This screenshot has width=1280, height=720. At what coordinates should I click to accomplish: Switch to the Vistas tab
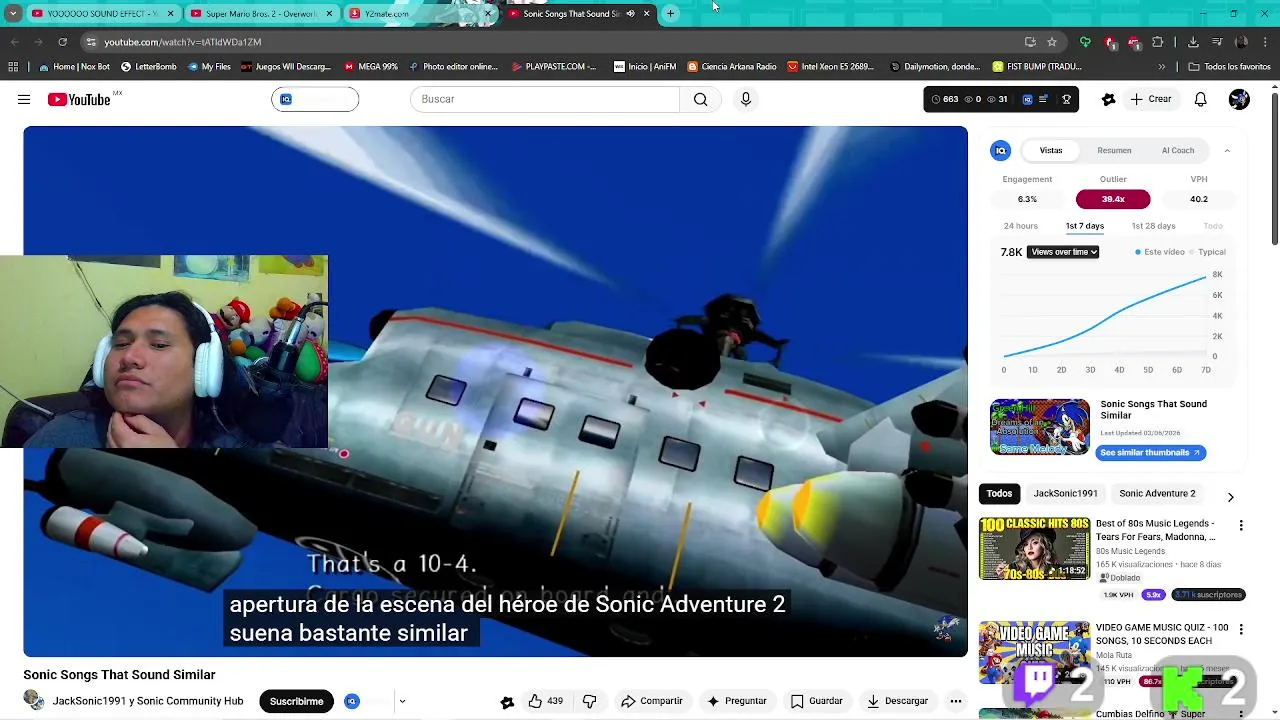point(1051,151)
